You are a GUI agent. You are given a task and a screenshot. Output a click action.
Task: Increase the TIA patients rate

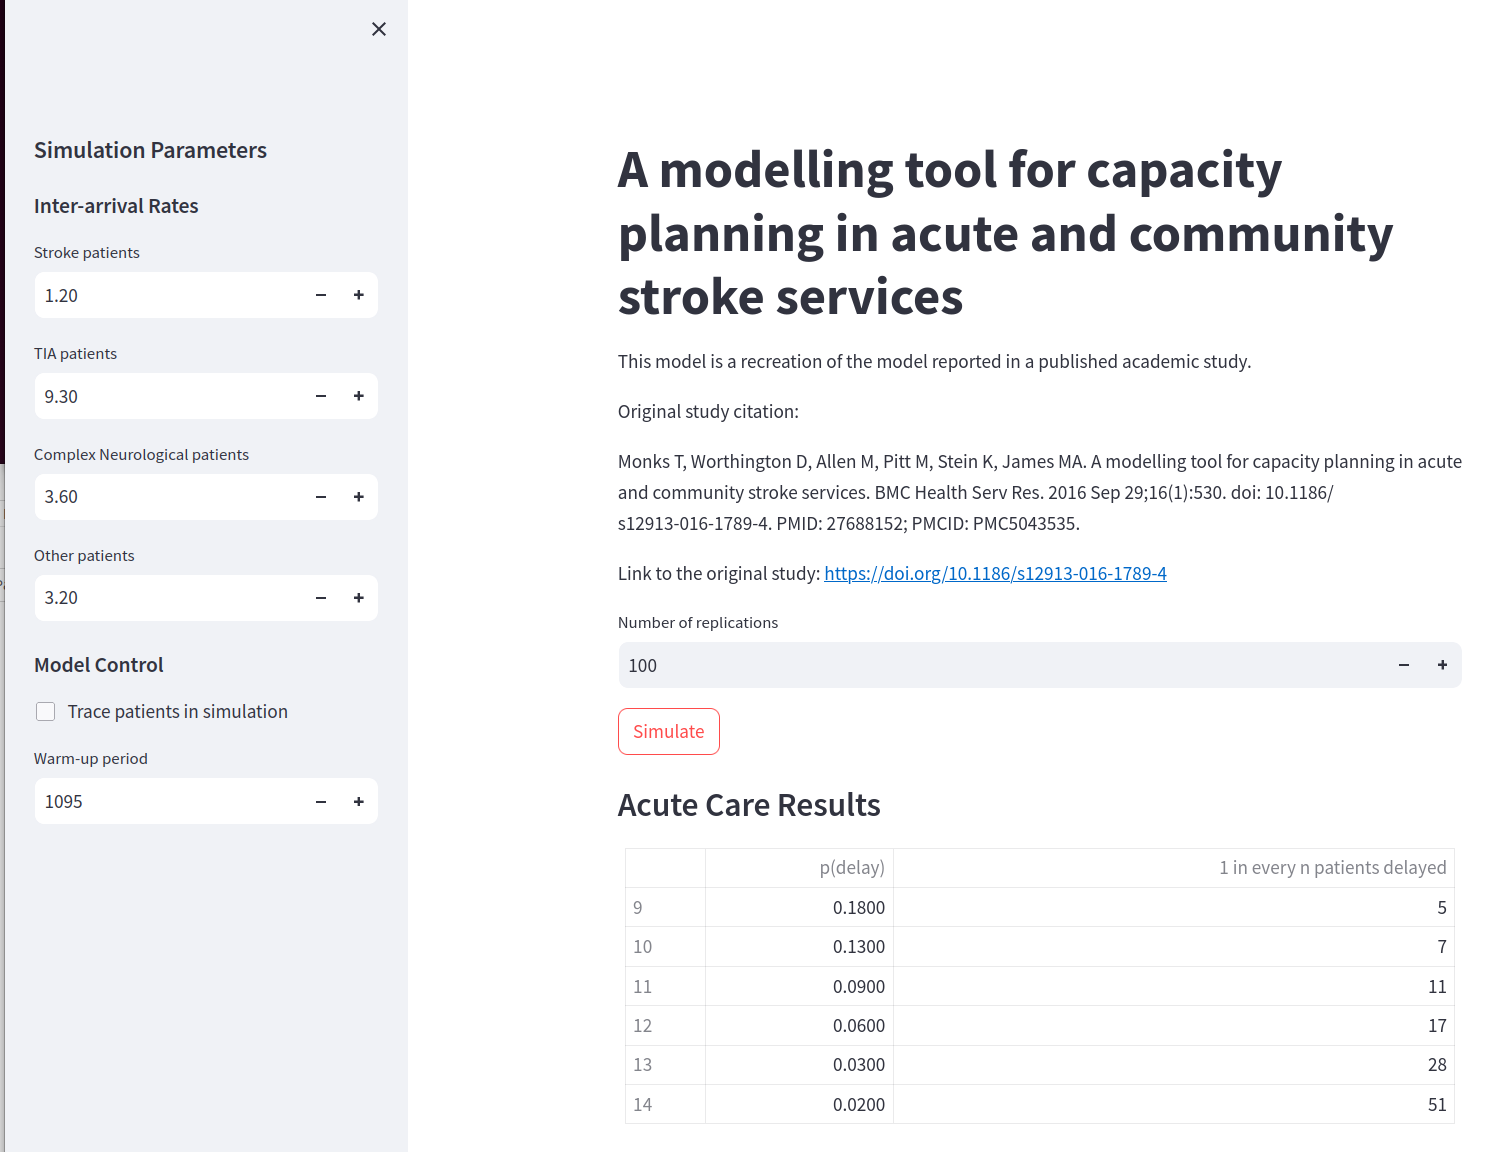pyautogui.click(x=359, y=396)
